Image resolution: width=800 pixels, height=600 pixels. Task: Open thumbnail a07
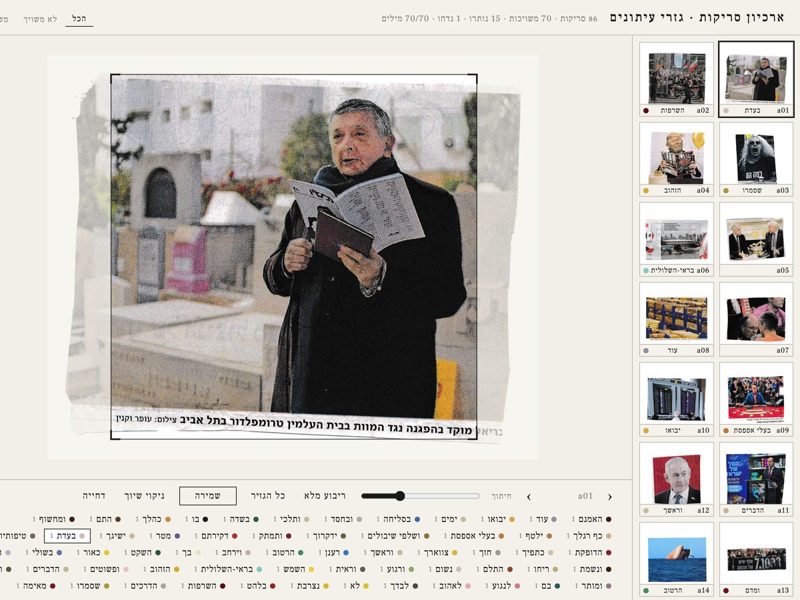756,320
